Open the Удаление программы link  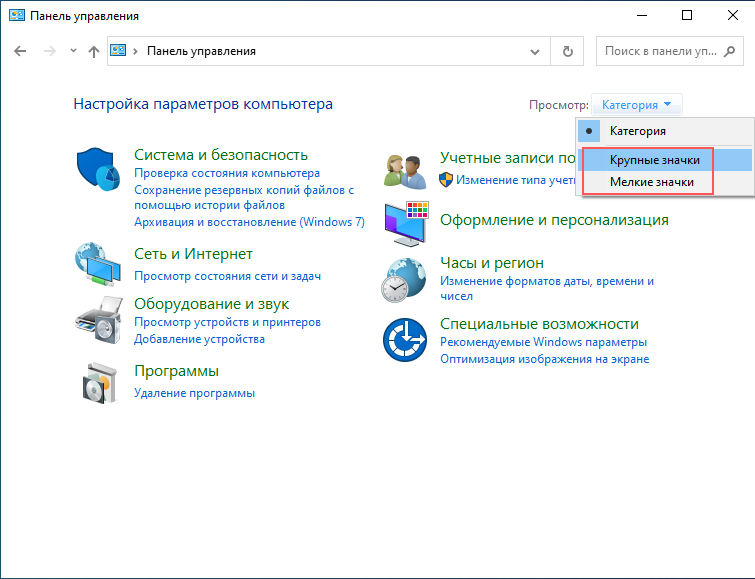(x=195, y=393)
